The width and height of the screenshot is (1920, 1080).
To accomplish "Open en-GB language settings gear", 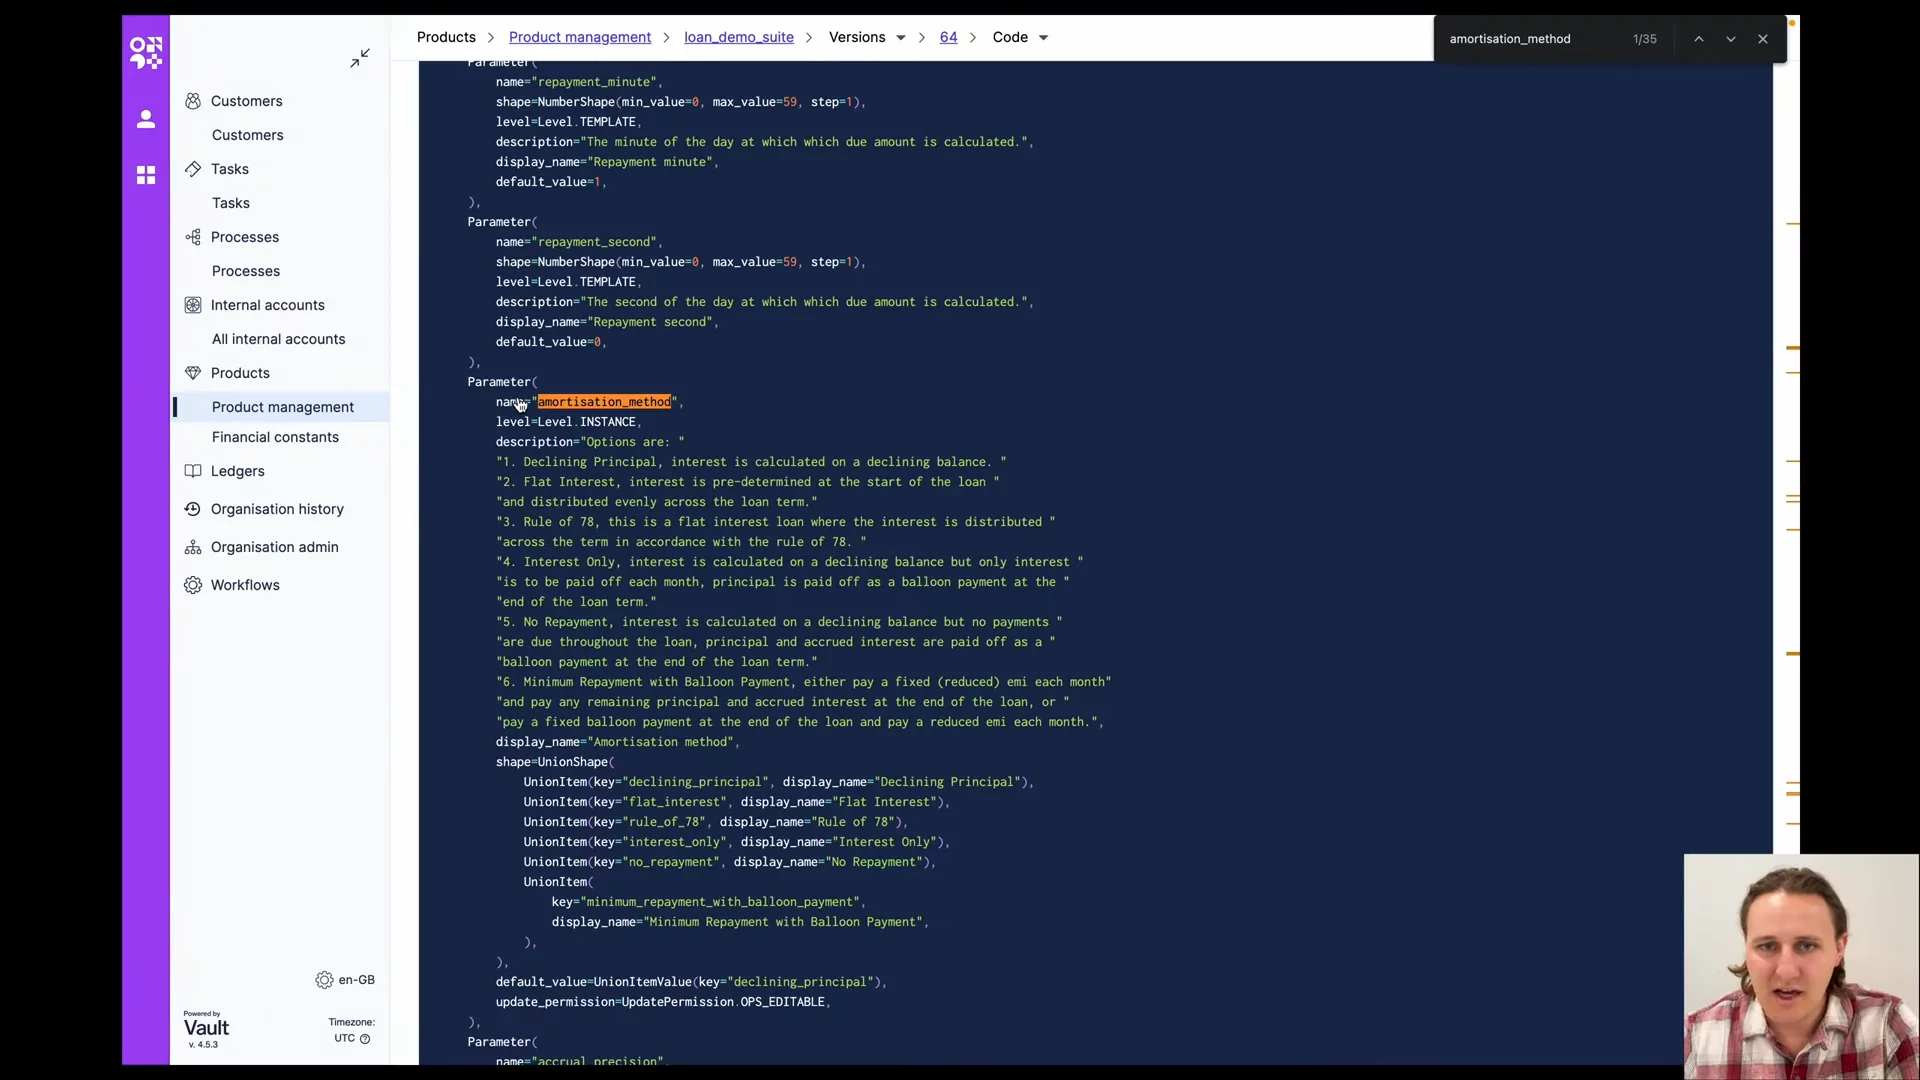I will click(x=324, y=980).
